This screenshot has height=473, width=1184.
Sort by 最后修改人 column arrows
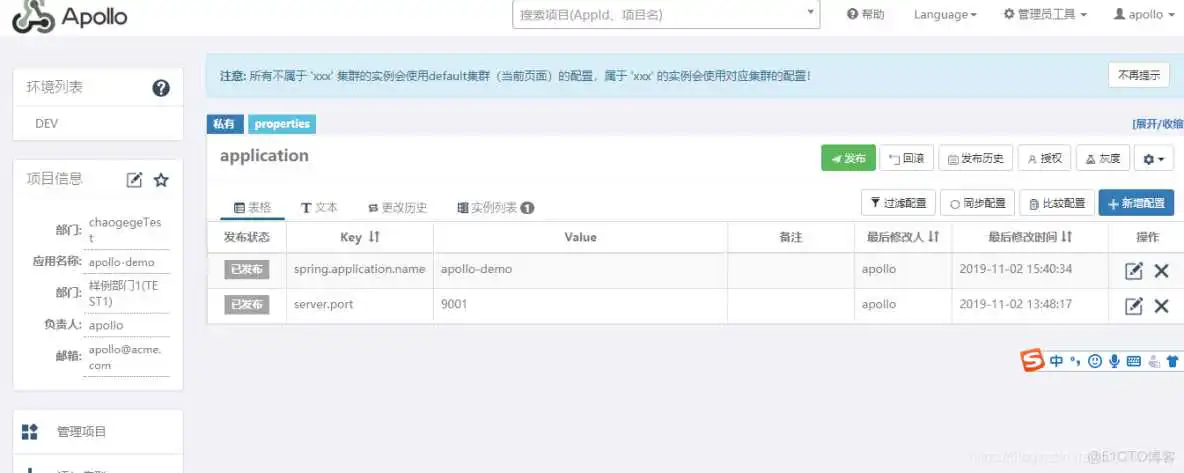click(x=933, y=237)
